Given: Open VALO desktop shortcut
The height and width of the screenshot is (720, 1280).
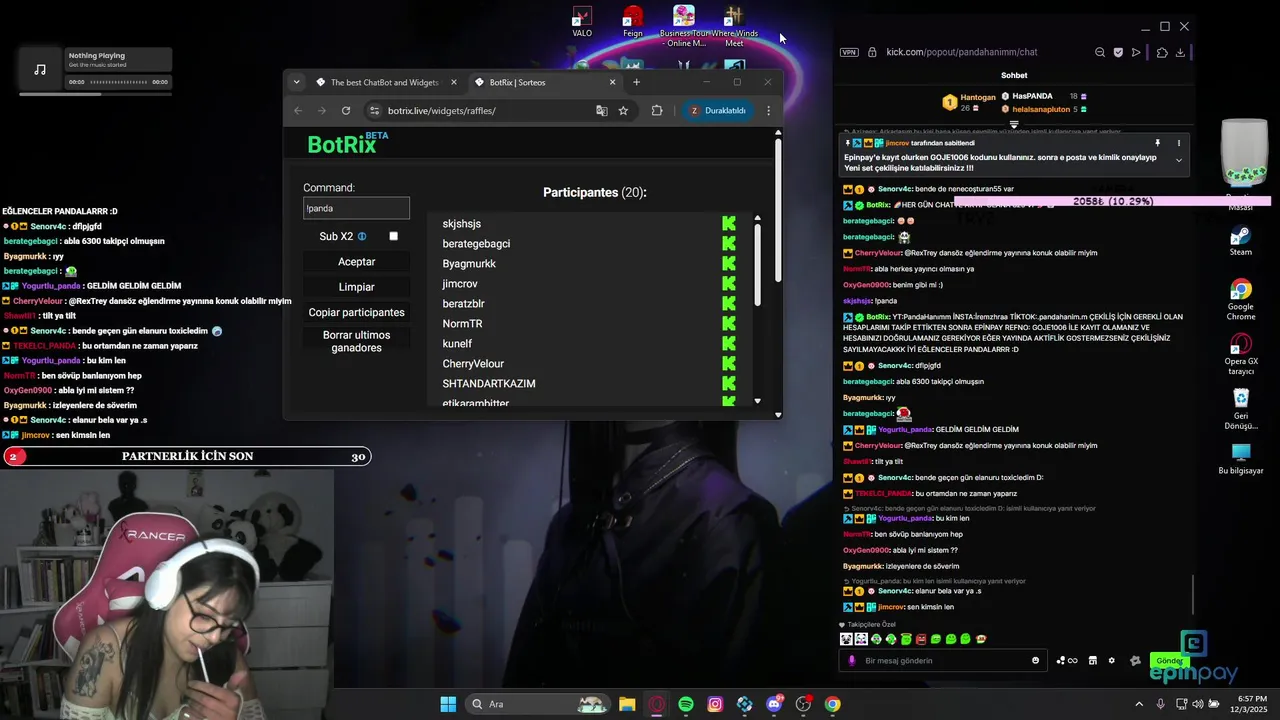Looking at the screenshot, I should pos(582,22).
